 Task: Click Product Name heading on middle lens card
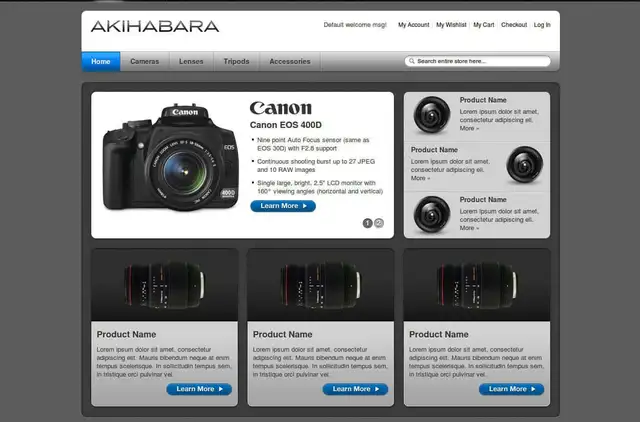282,334
